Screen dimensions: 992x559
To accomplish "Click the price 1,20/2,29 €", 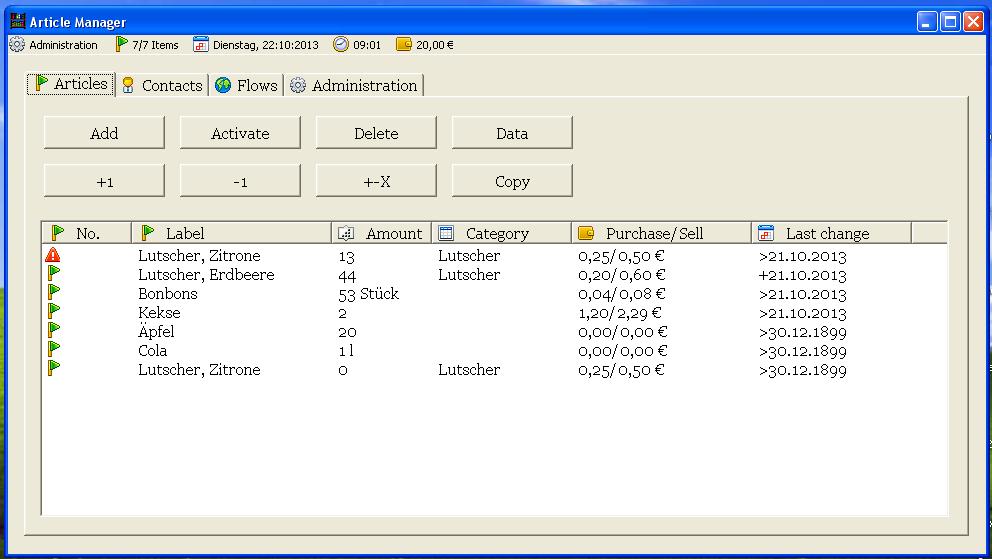I will pos(620,312).
